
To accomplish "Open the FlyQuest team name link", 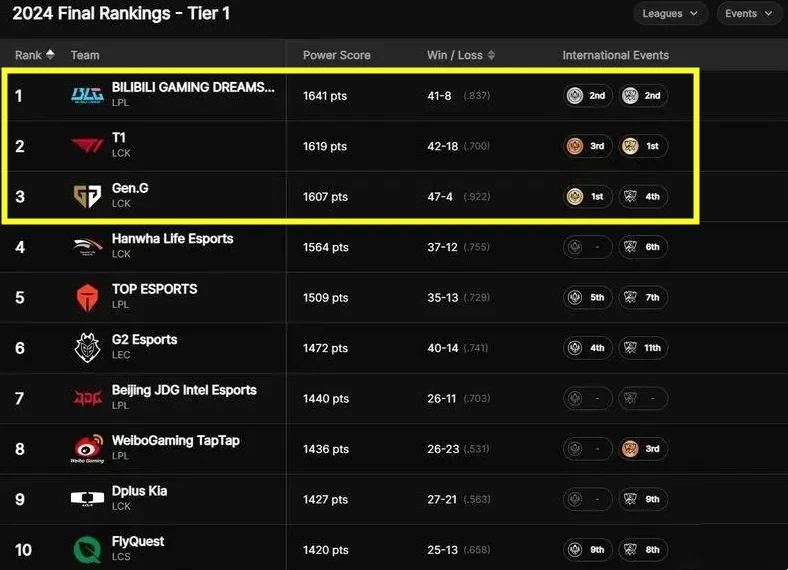I will click(138, 541).
